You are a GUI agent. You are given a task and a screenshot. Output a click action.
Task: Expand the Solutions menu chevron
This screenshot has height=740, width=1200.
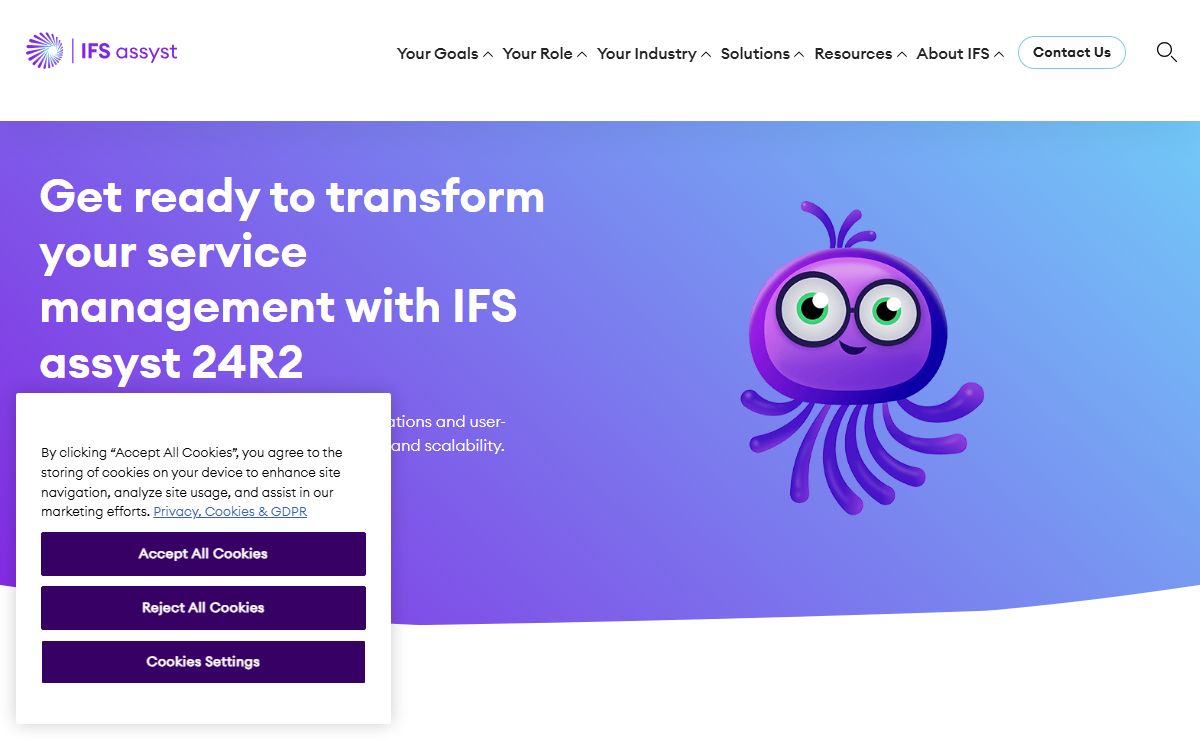[x=799, y=55]
